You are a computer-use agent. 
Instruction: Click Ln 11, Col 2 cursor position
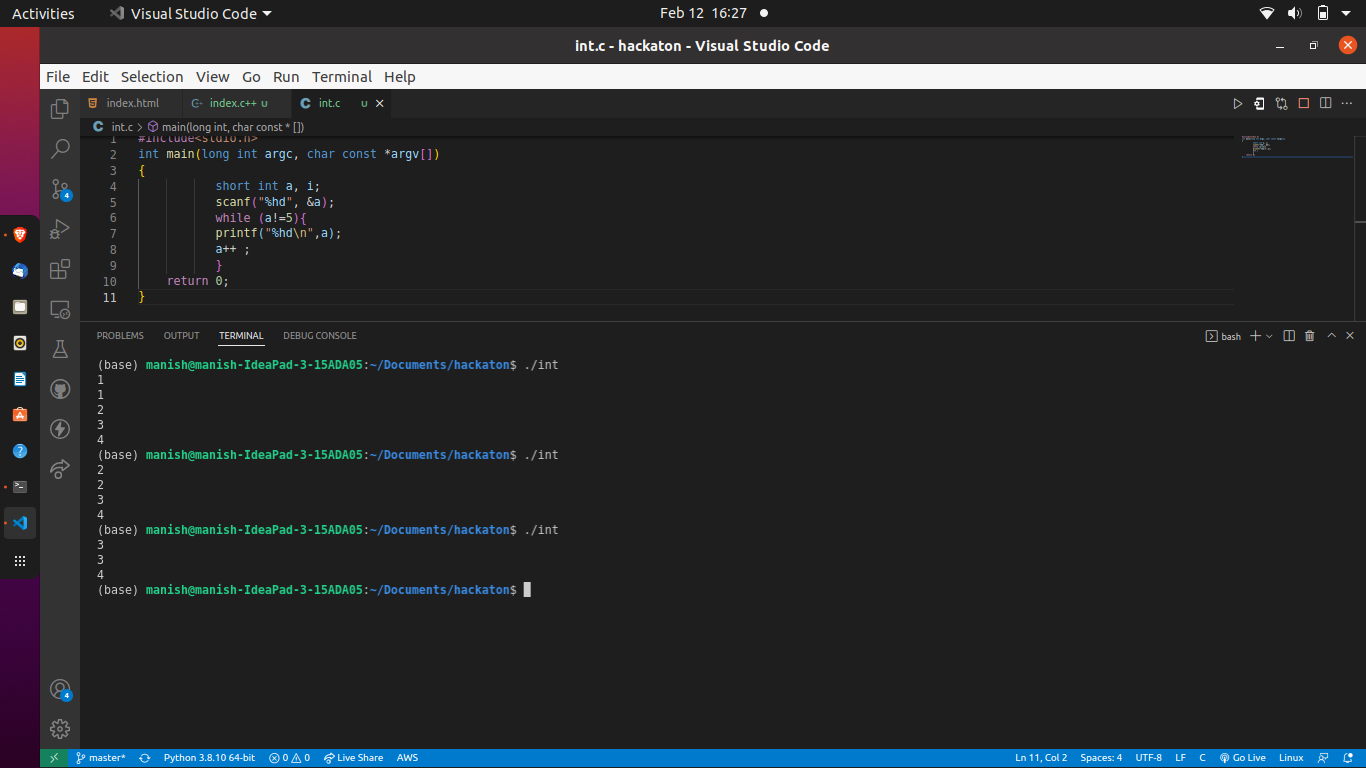click(1041, 758)
